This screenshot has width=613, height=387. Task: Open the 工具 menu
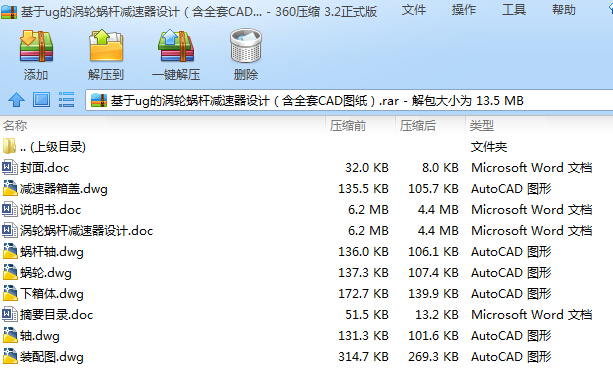click(514, 10)
